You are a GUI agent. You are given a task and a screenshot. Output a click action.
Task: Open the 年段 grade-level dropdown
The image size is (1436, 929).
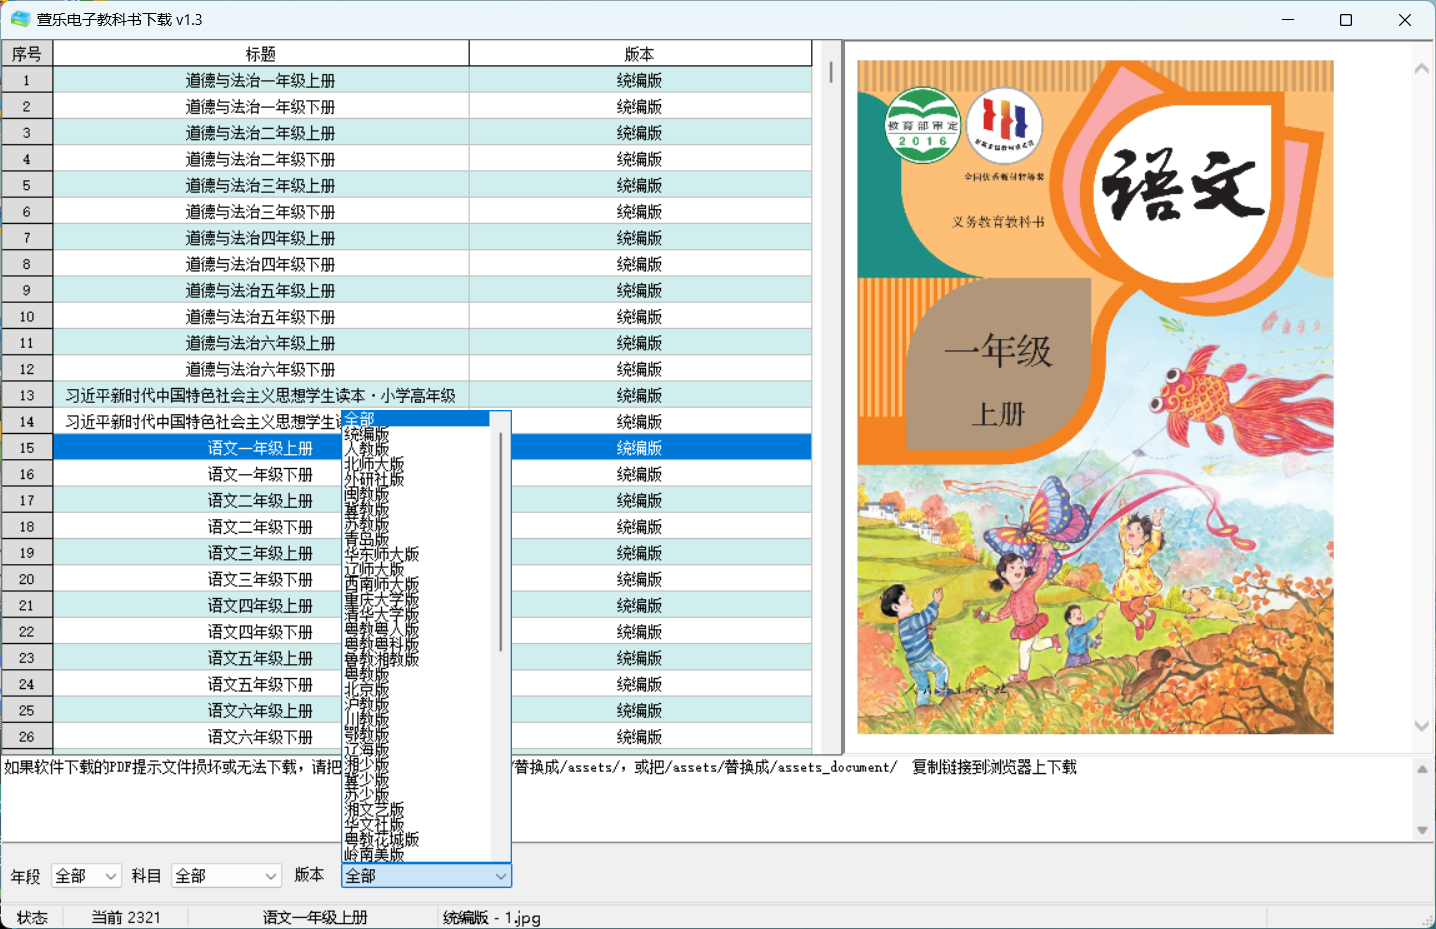click(x=86, y=876)
